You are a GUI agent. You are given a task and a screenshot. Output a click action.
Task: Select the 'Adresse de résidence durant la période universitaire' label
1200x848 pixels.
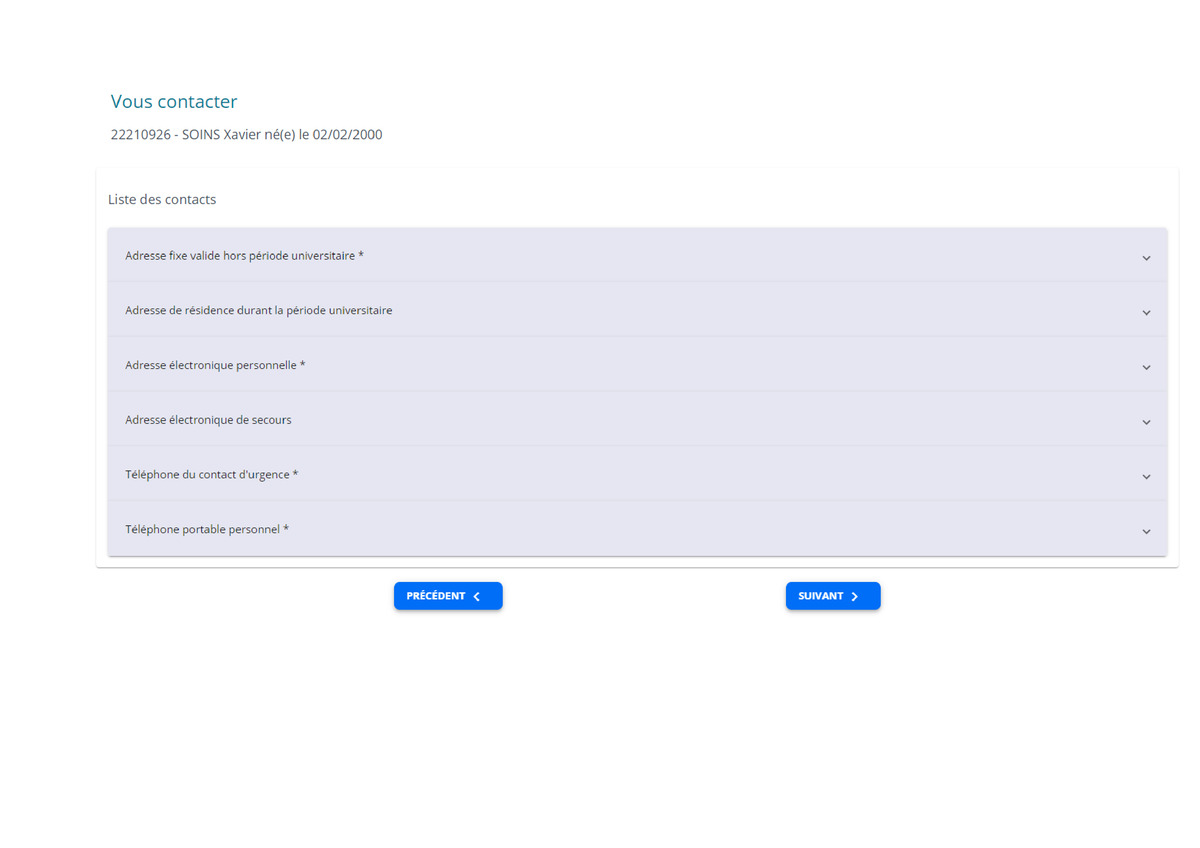[x=259, y=310]
